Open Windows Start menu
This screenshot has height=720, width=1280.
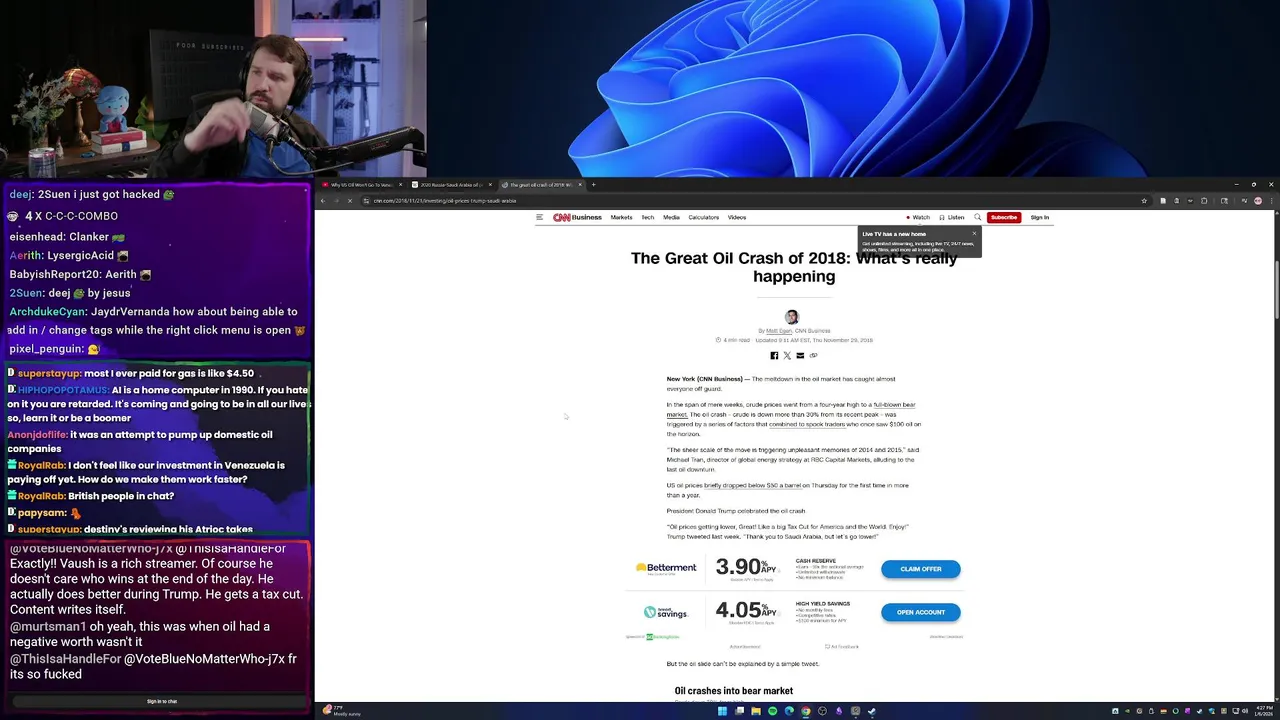tap(722, 711)
